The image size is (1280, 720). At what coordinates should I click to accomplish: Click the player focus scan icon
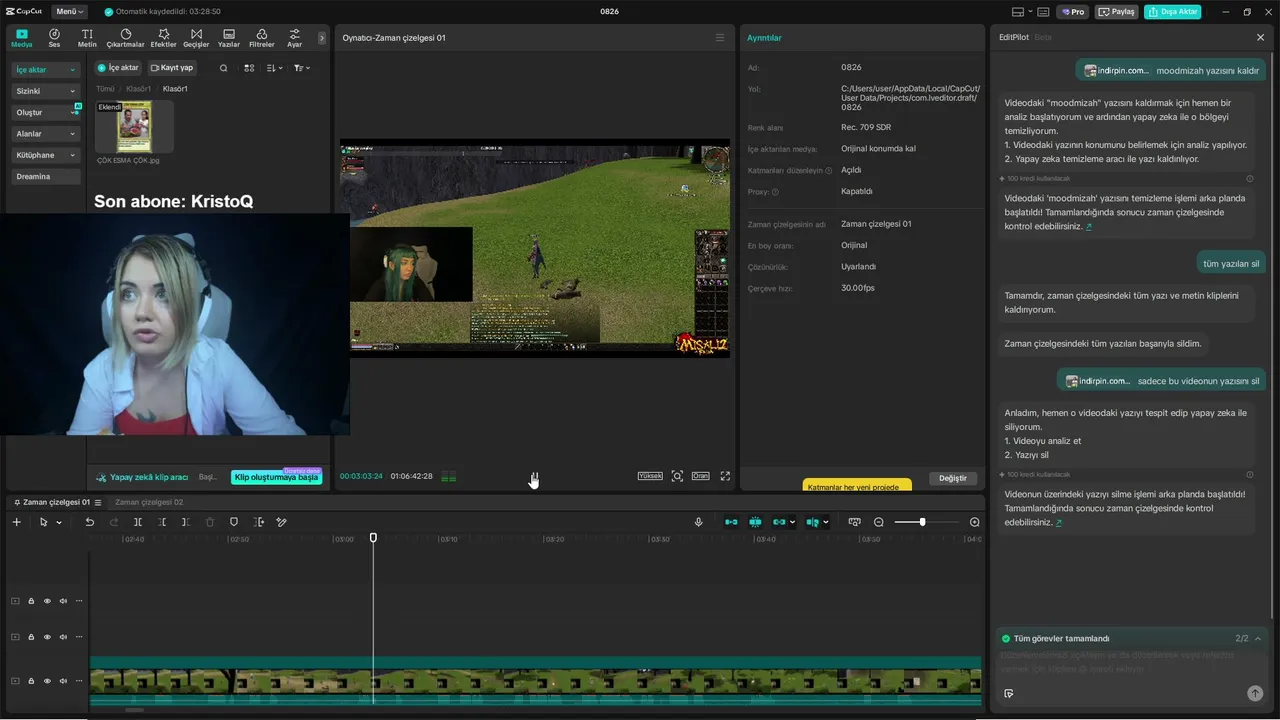(x=677, y=476)
